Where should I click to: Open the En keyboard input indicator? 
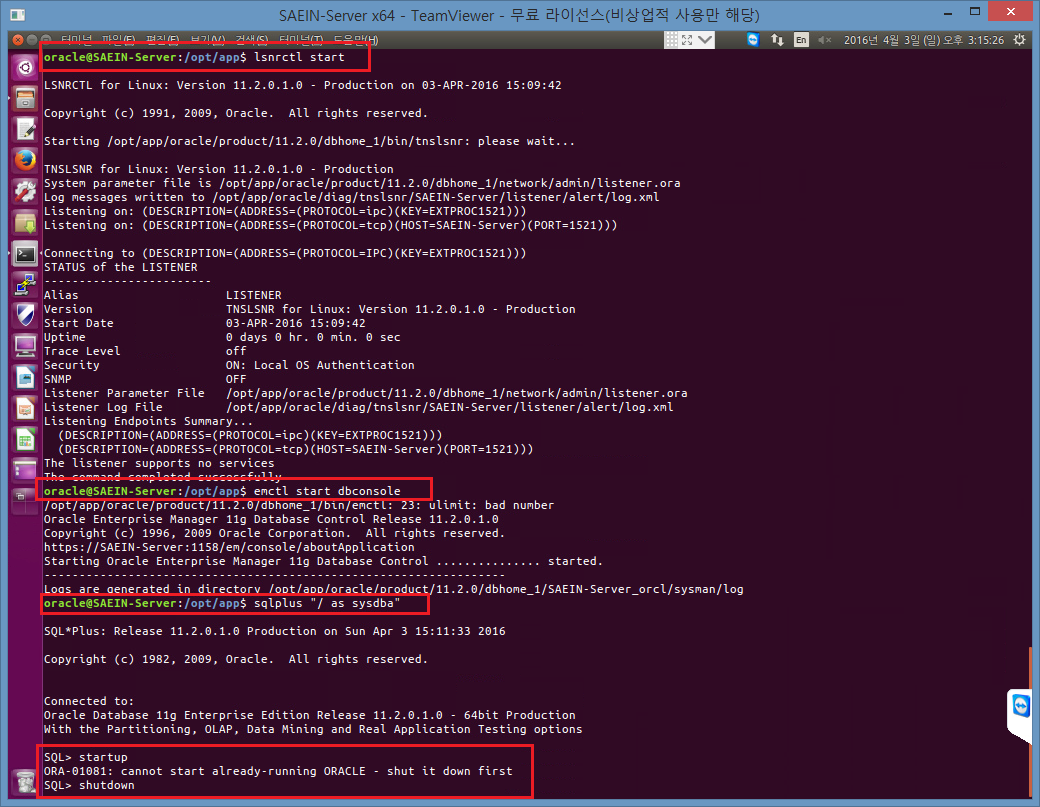tap(801, 40)
